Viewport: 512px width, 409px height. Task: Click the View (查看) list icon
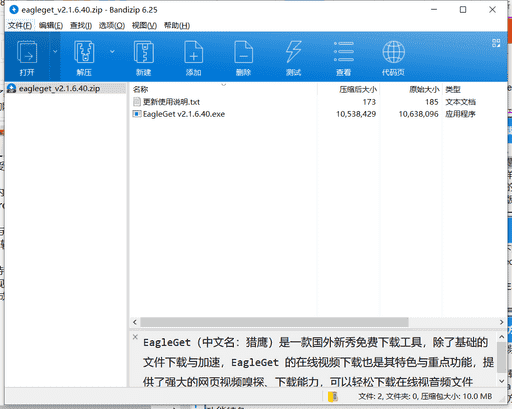344,52
